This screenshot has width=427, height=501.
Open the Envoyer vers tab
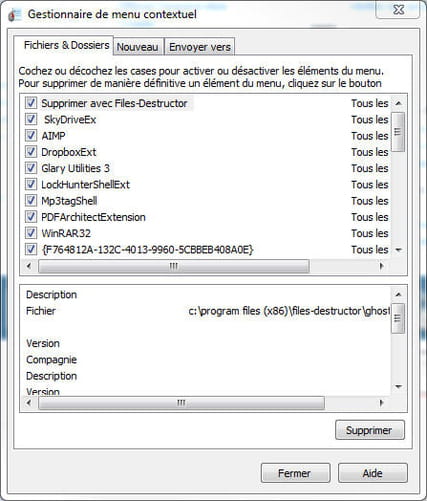(x=200, y=47)
